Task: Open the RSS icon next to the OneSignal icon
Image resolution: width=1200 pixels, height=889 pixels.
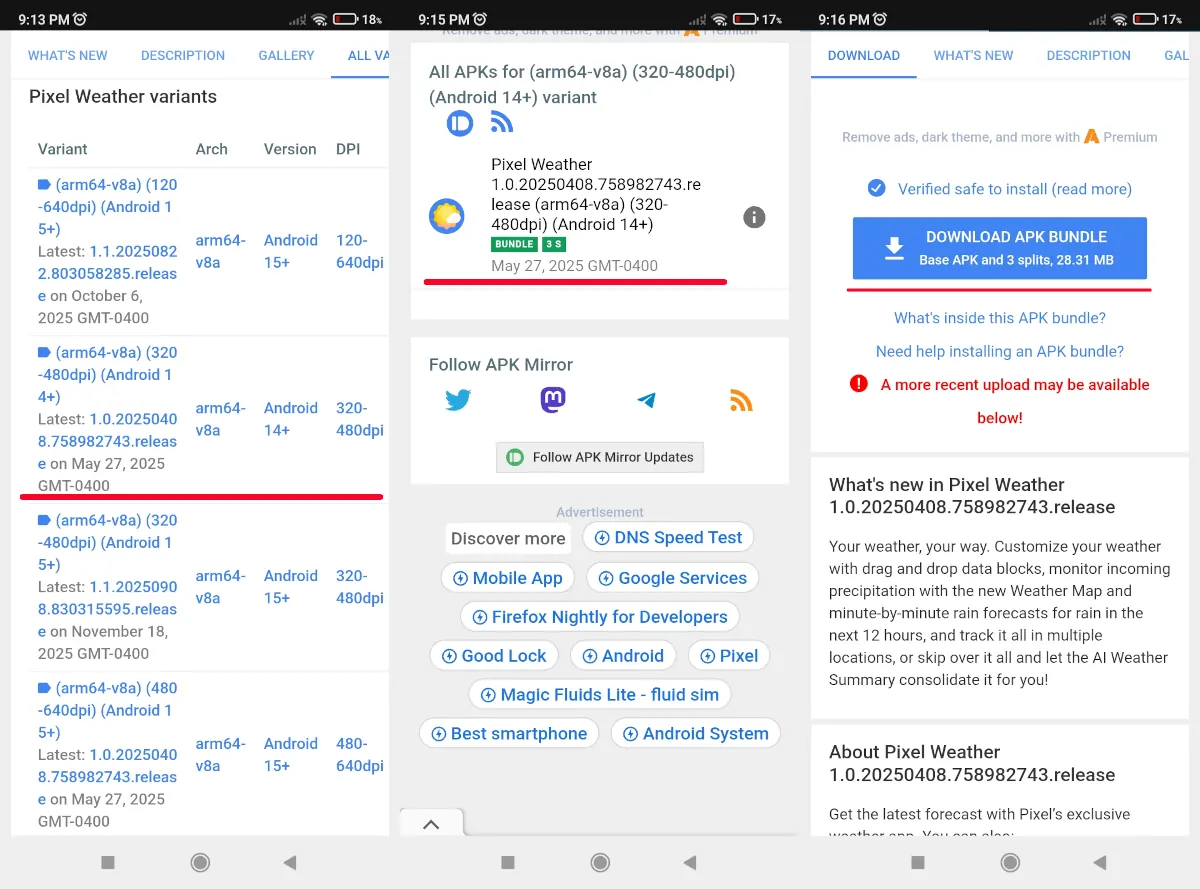Action: (x=502, y=123)
